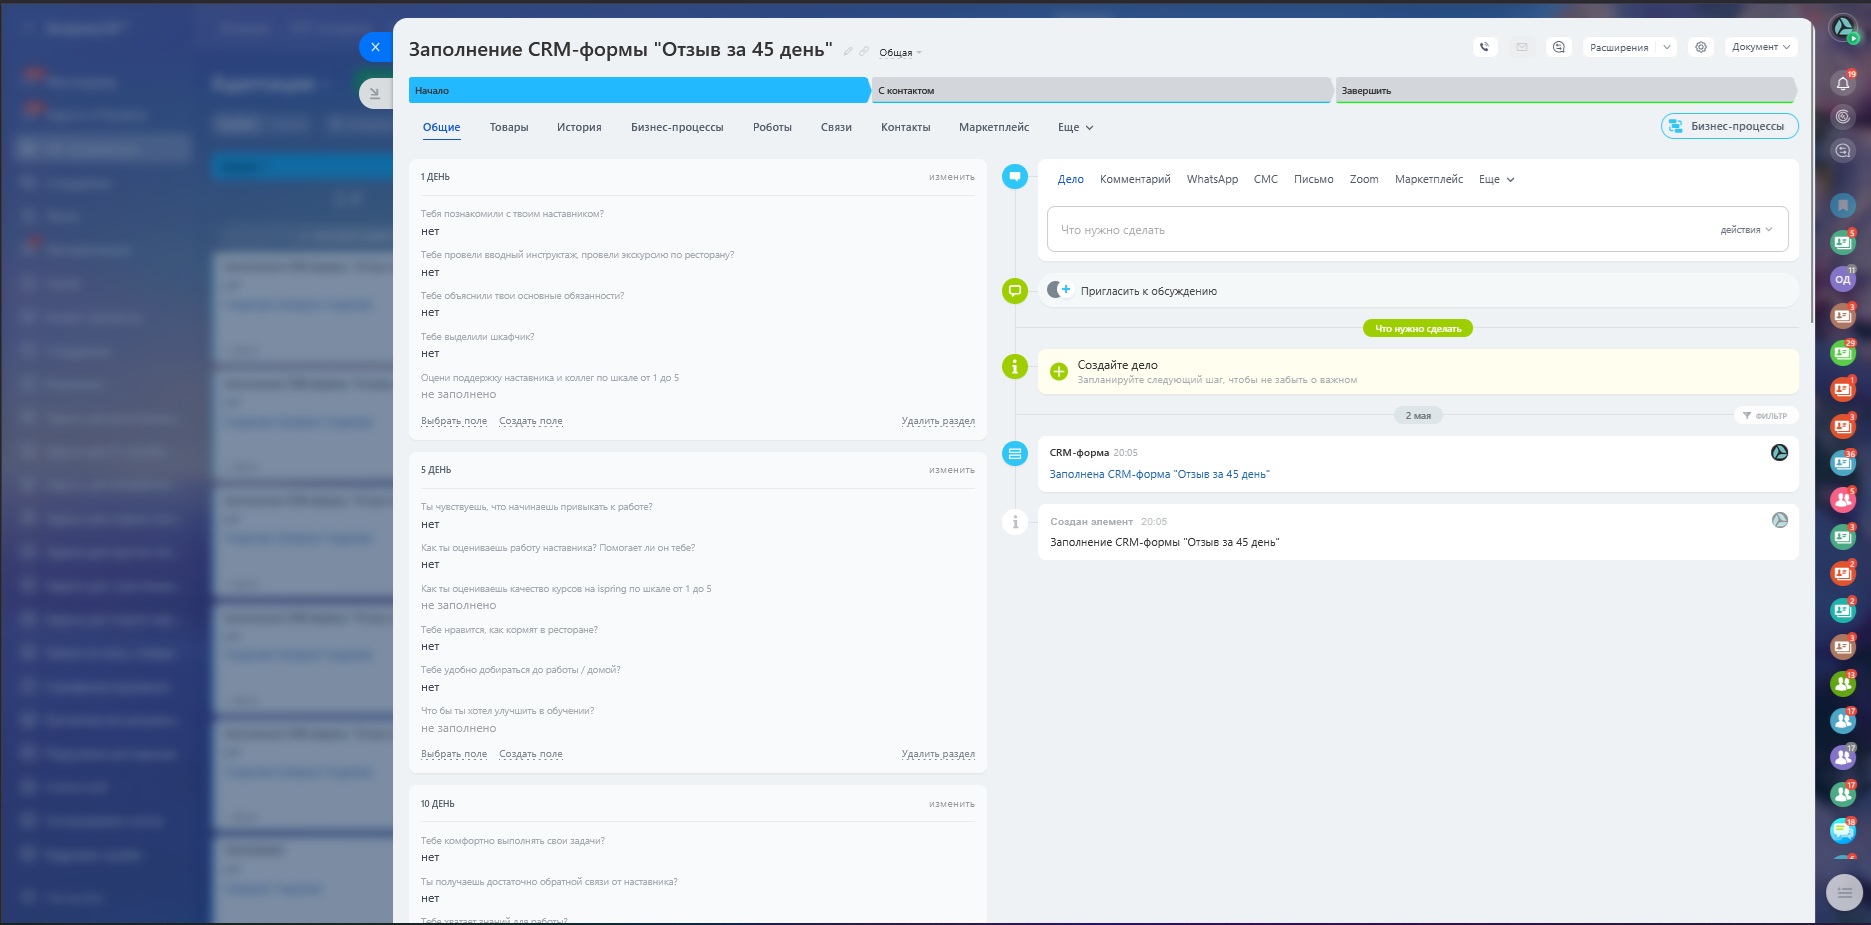Click green plus icon near Создайте дело

(1059, 372)
